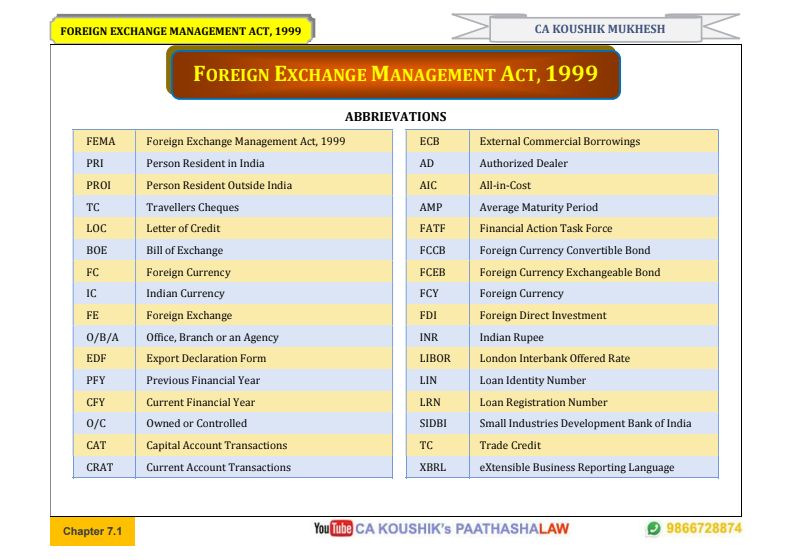Screen dimensions: 792x560
Task: Select the LIBOR abbreviation cell
Action: 434,358
